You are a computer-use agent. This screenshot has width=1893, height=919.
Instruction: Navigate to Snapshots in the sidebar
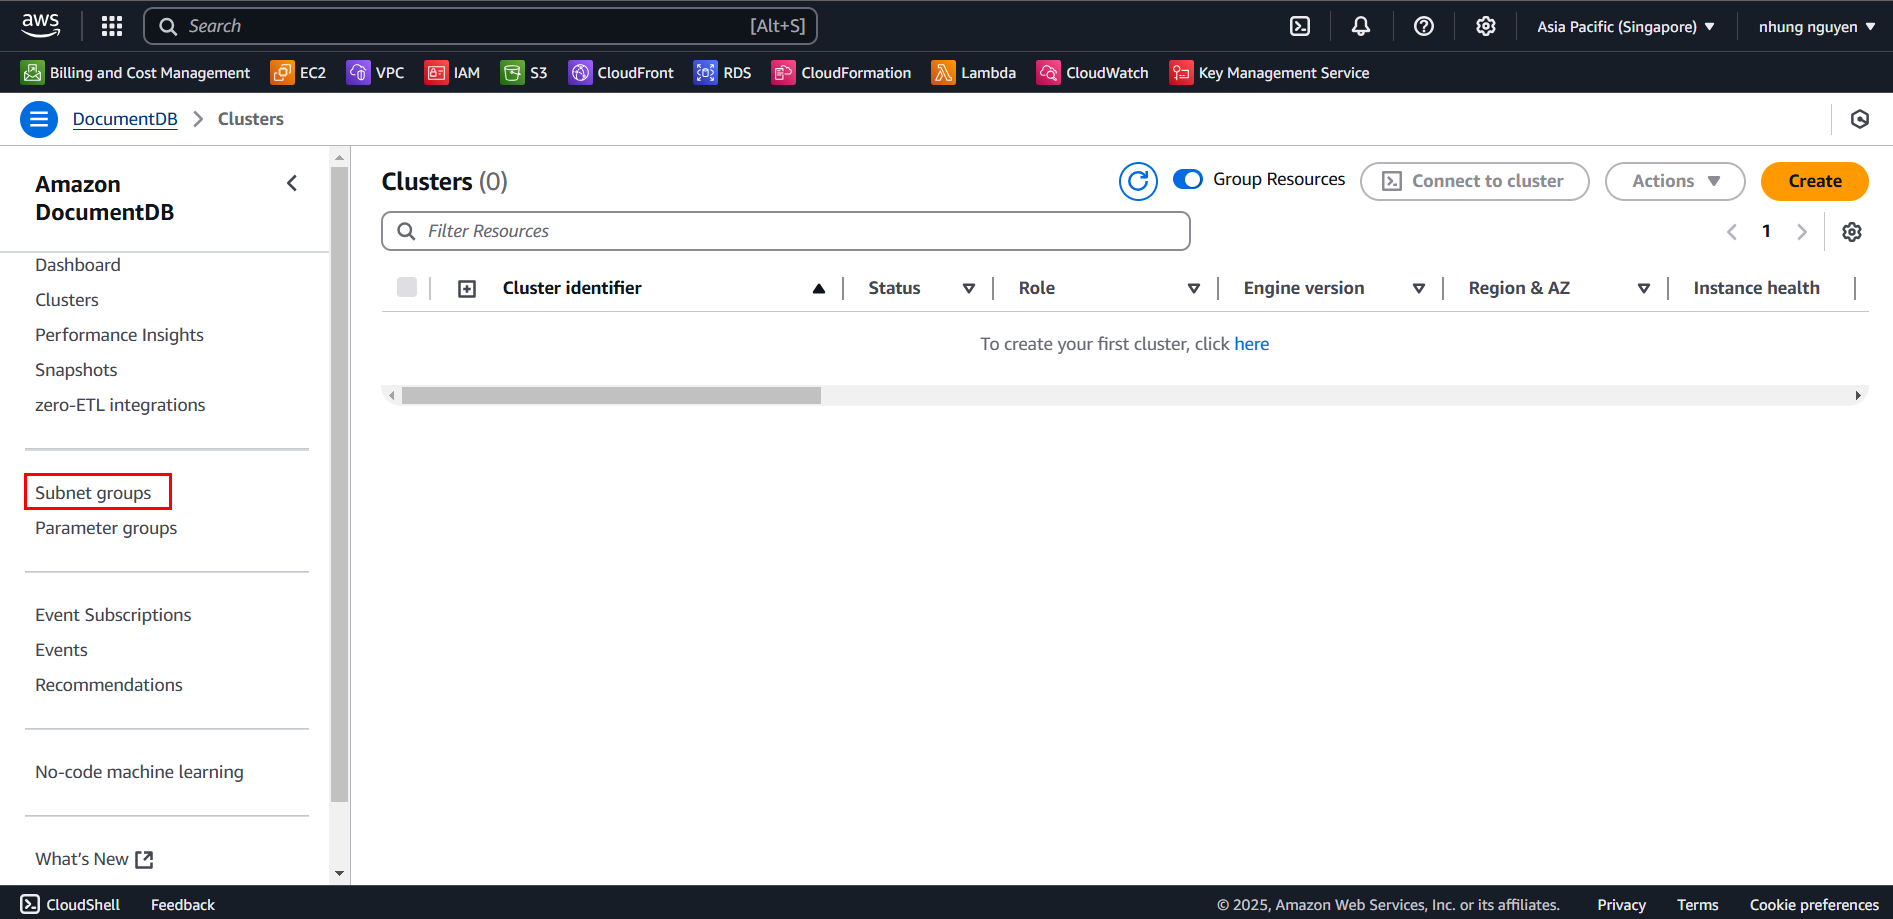tap(76, 369)
